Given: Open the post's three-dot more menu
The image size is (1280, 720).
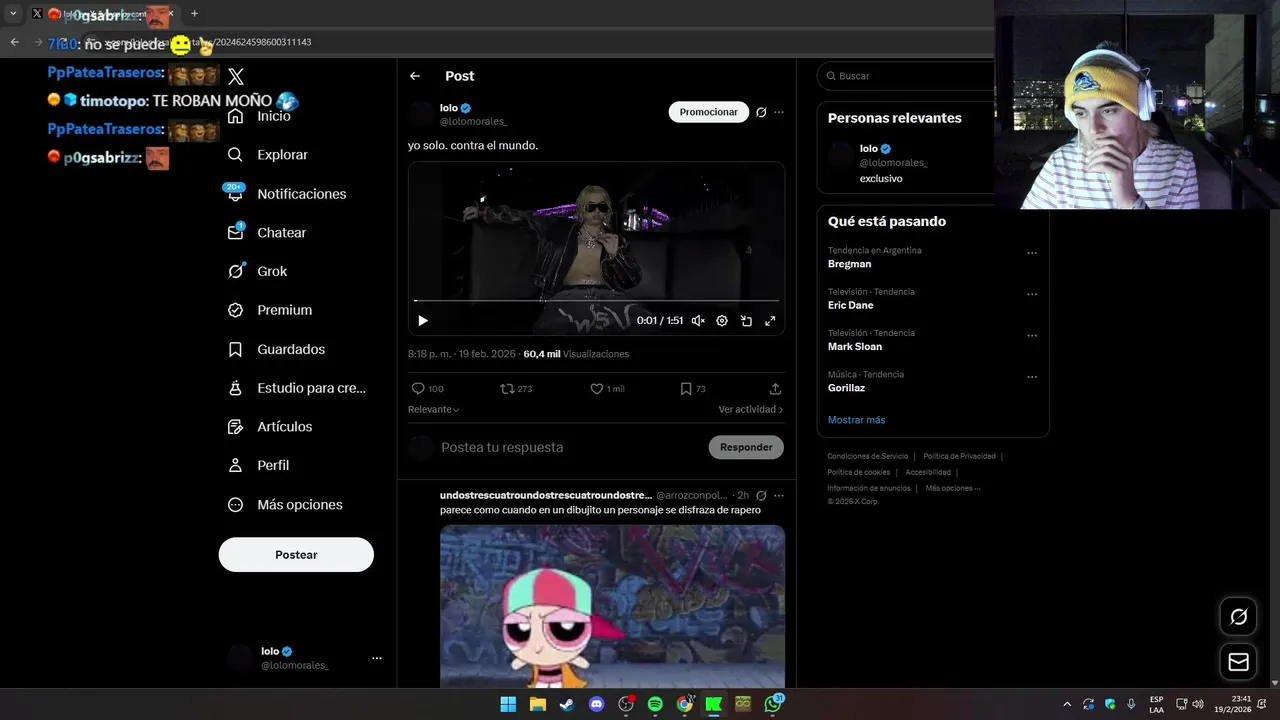Looking at the screenshot, I should point(779,112).
